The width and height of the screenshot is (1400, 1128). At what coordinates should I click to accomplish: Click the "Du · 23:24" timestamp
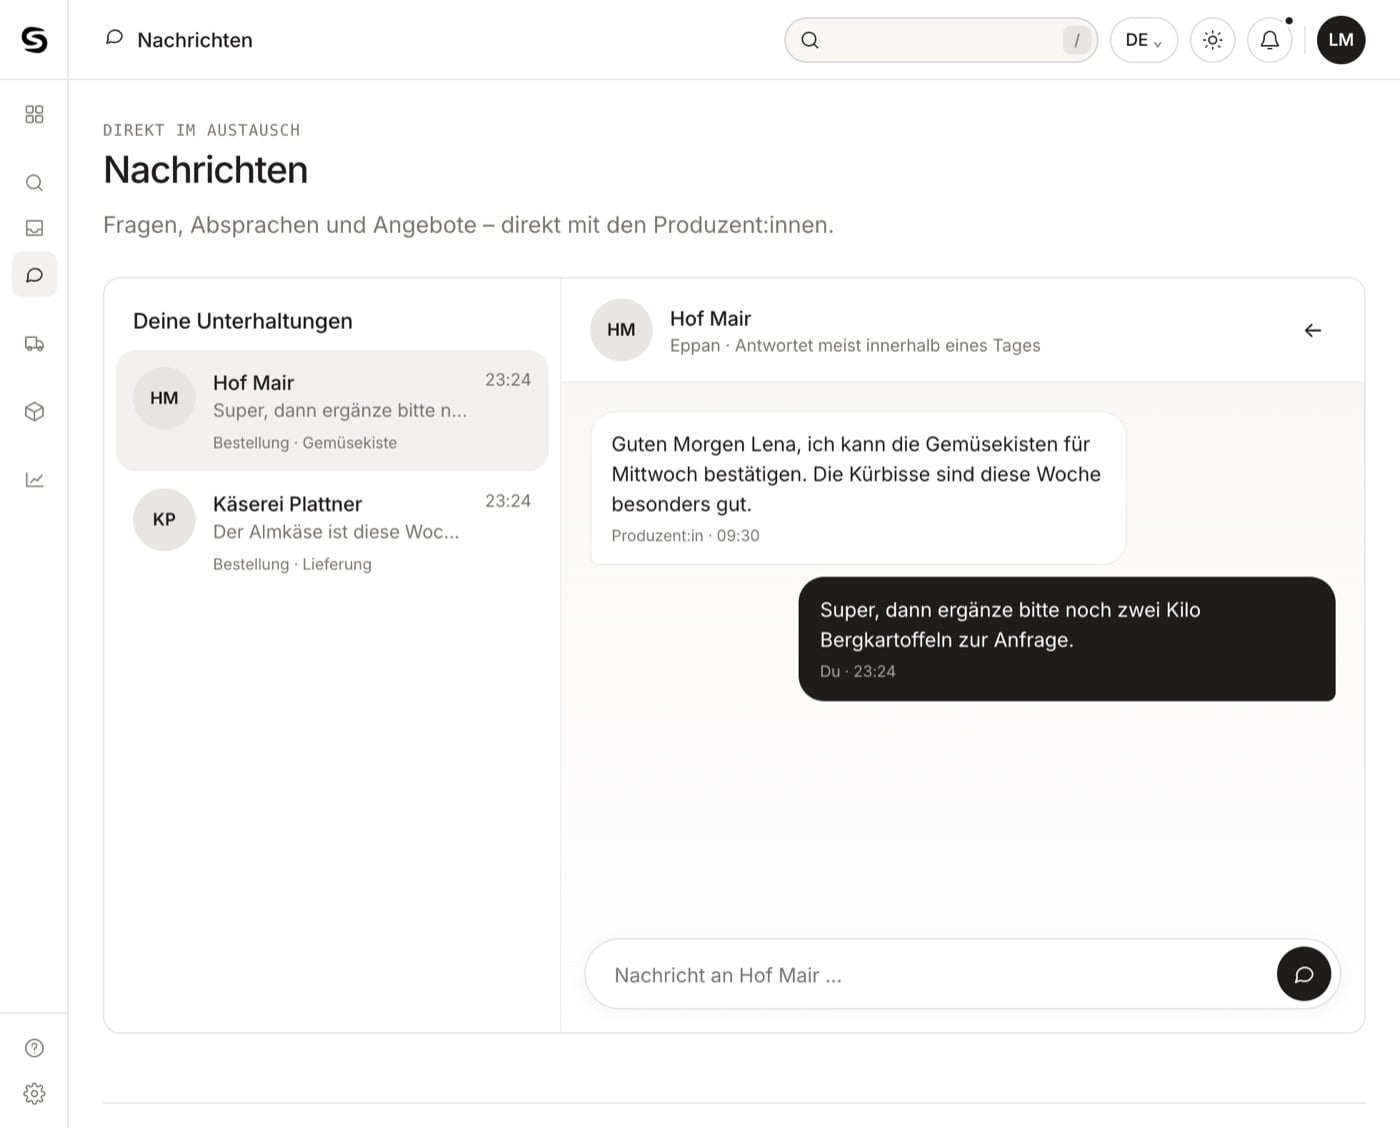tap(858, 672)
